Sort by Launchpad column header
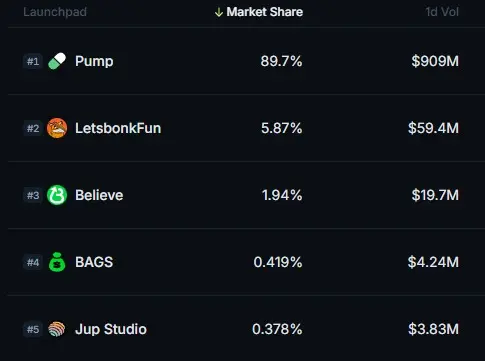Image resolution: width=485 pixels, height=361 pixels. click(55, 12)
